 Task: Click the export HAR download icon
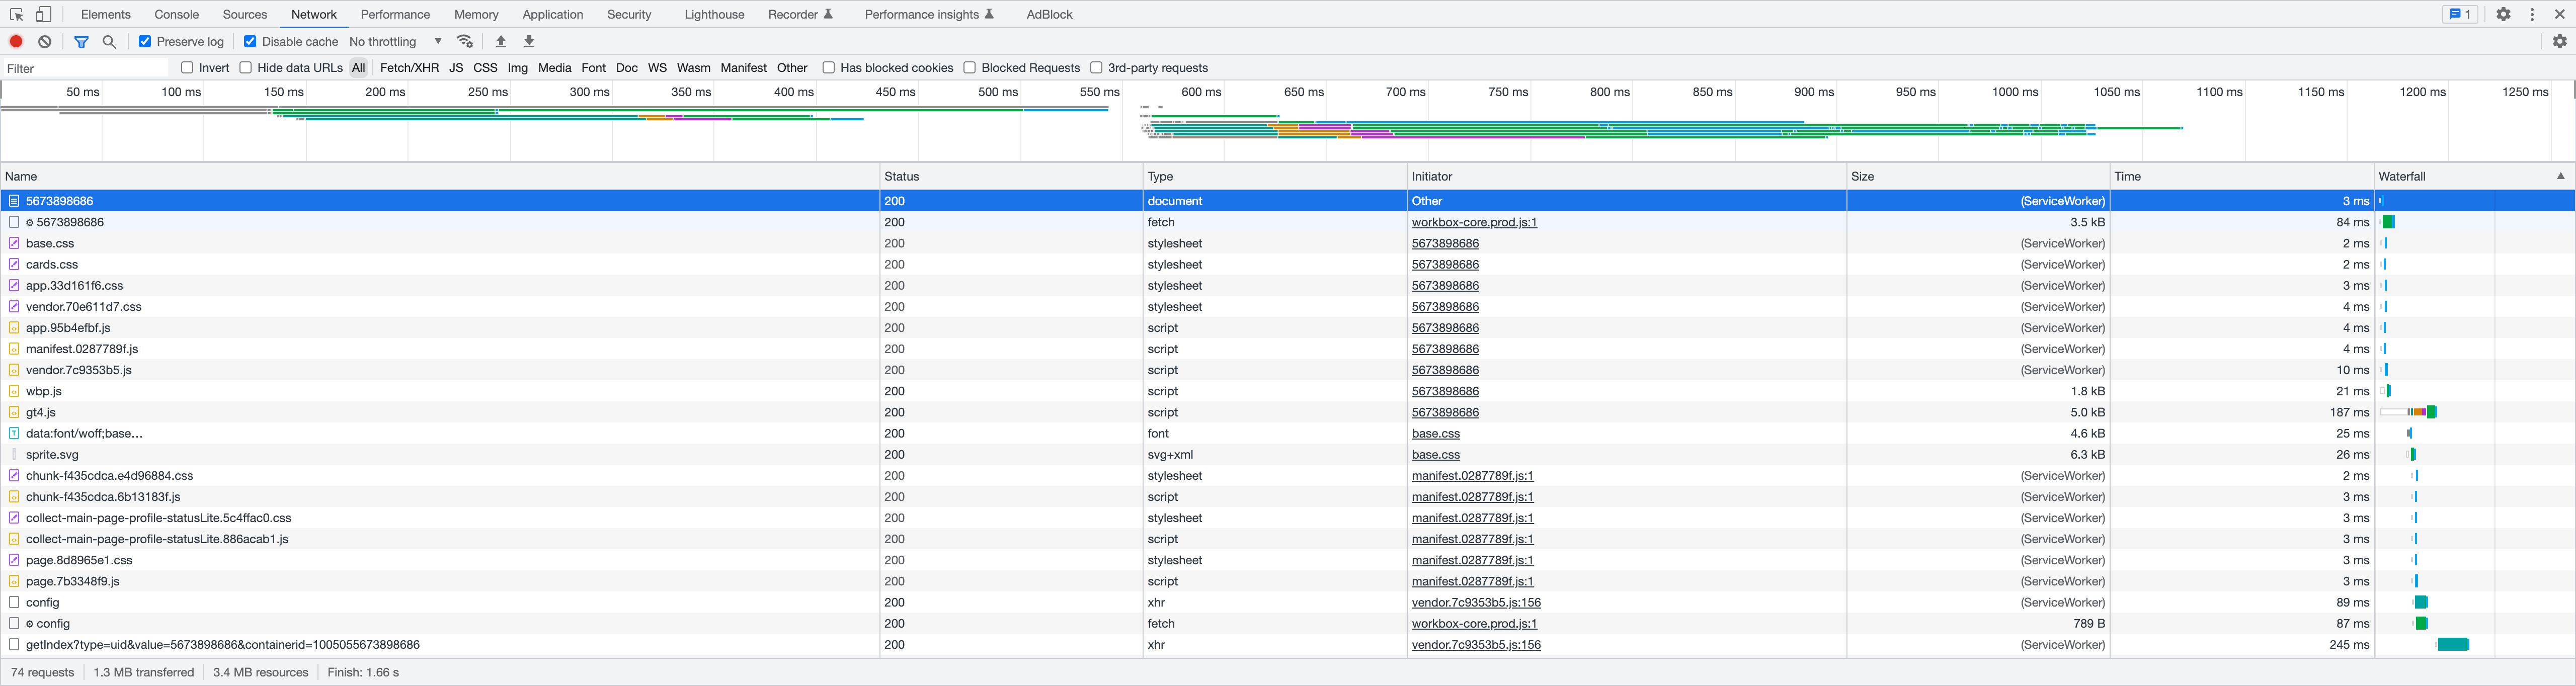click(x=530, y=41)
